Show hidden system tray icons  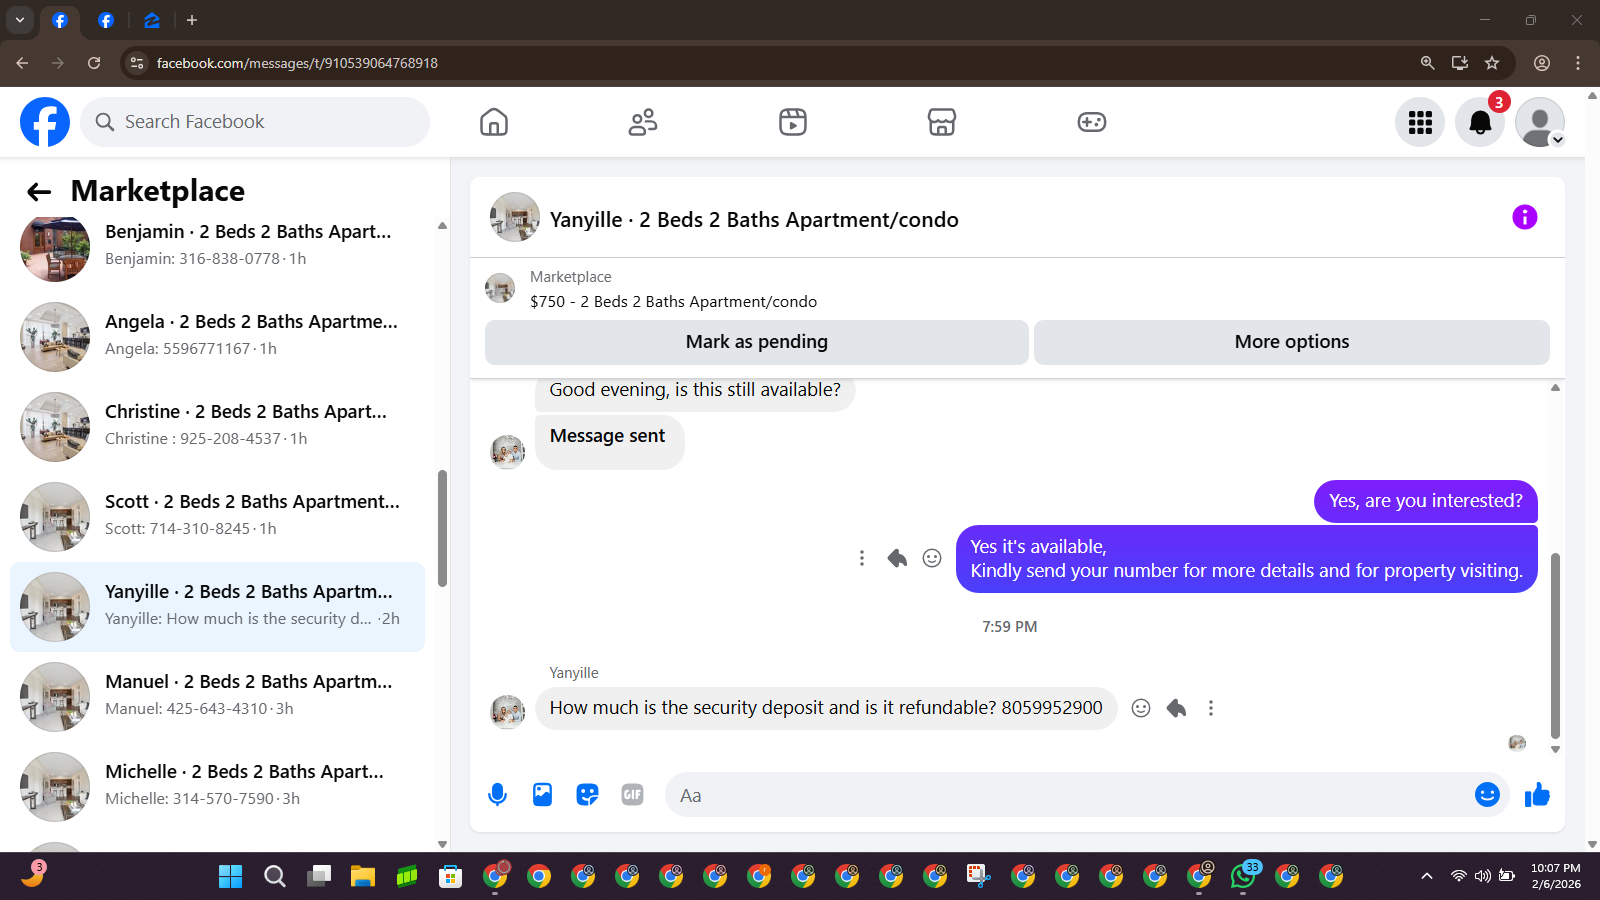point(1427,877)
